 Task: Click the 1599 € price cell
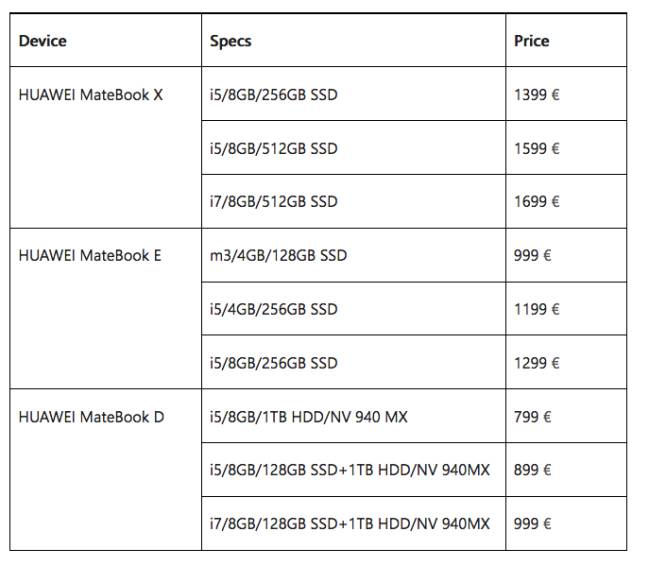(x=537, y=148)
